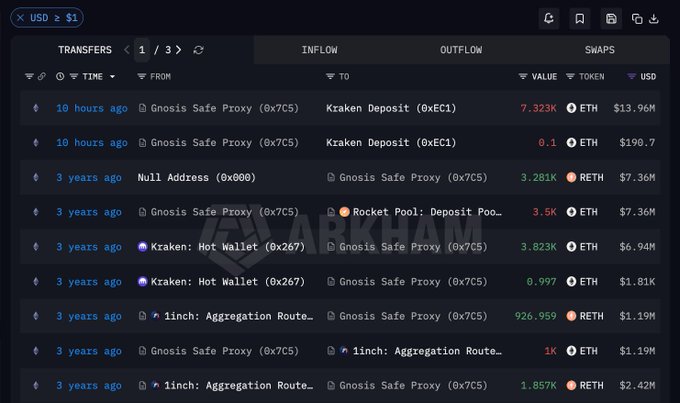Open the VALUE column filter

(523, 76)
